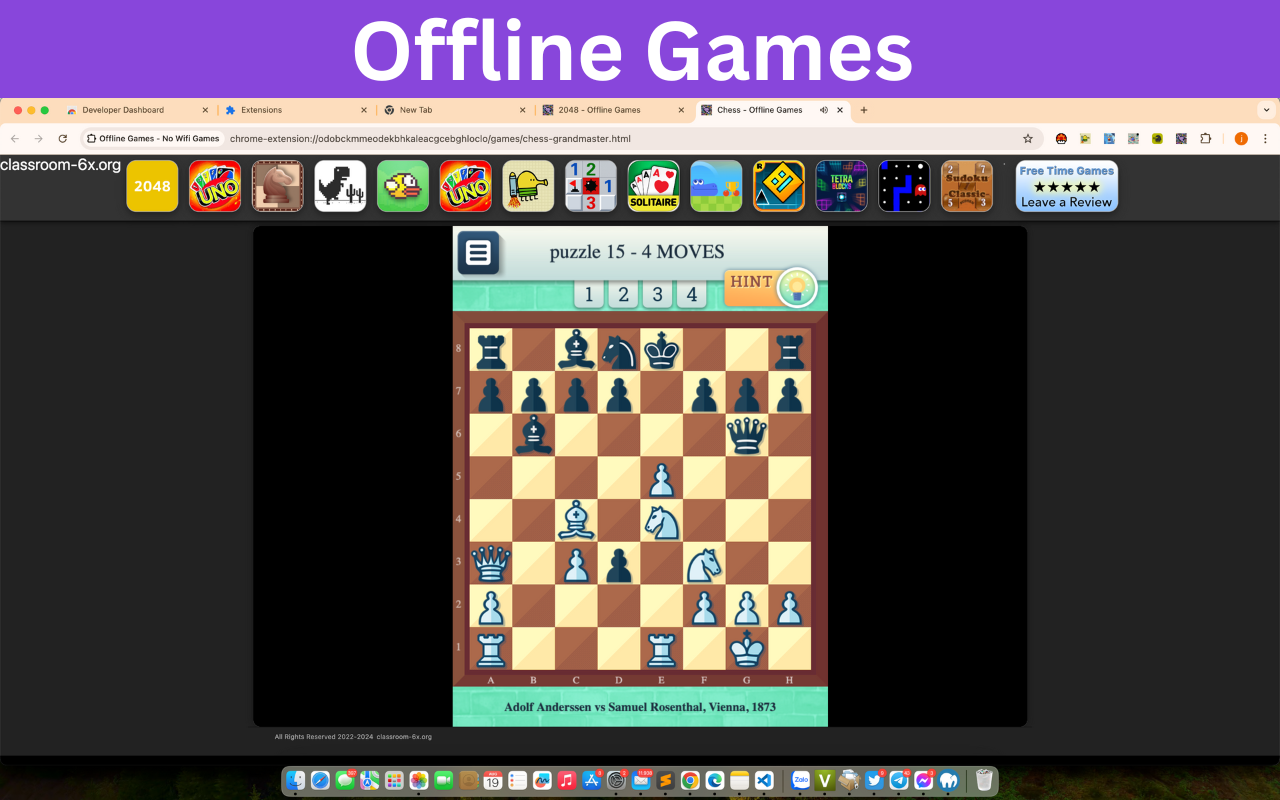Viewport: 1280px width, 800px height.
Task: Select the white knight on e4
Action: pos(661,521)
